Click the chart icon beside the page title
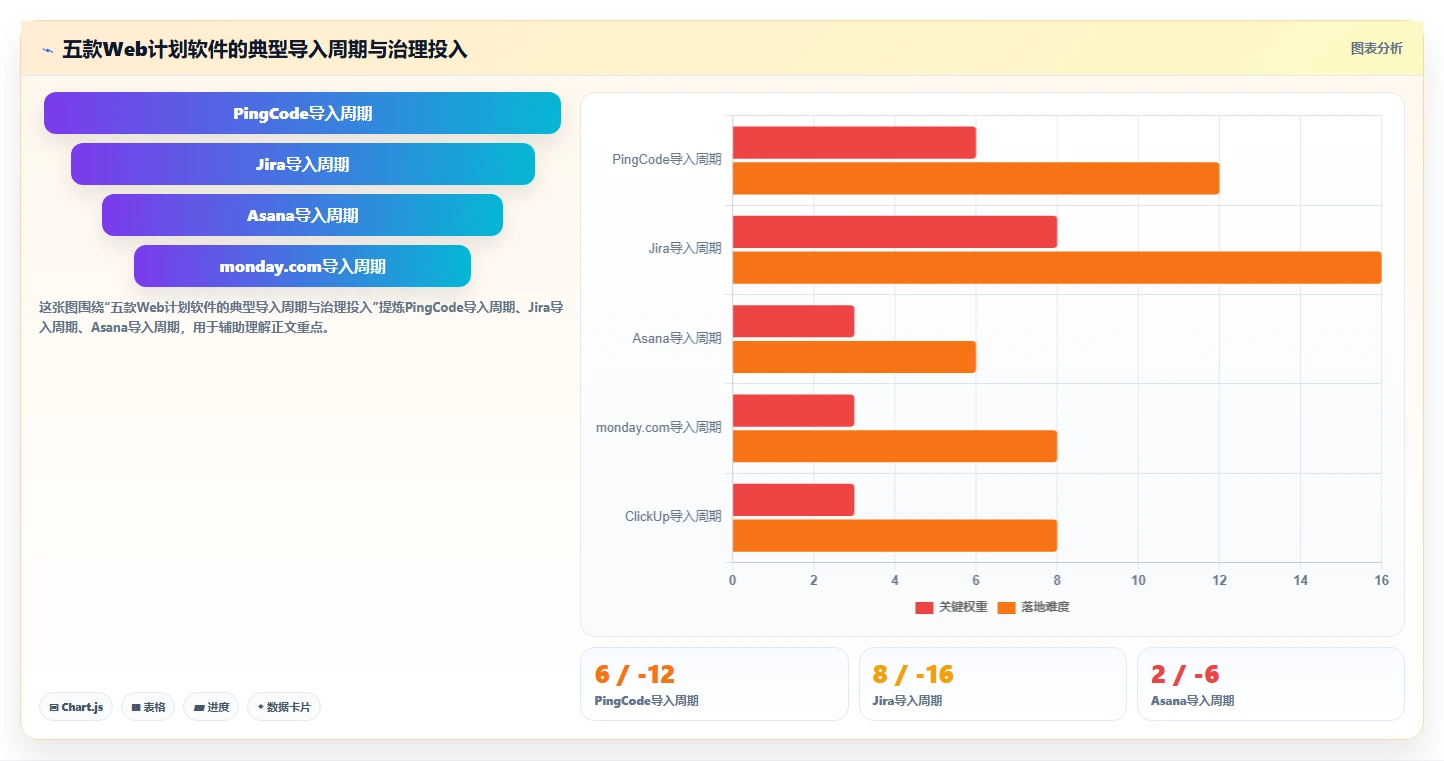Viewport: 1444px width, 761px height. click(47, 50)
